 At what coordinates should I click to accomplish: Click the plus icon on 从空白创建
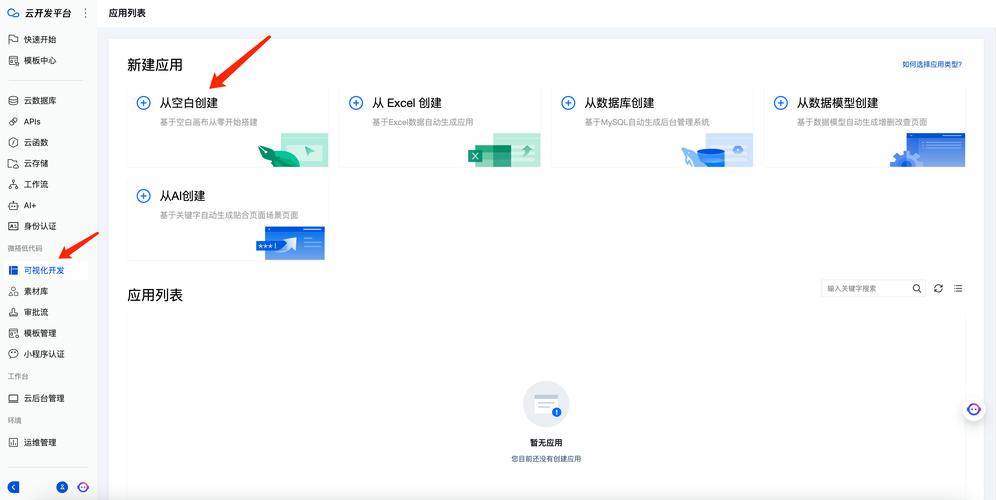(143, 103)
